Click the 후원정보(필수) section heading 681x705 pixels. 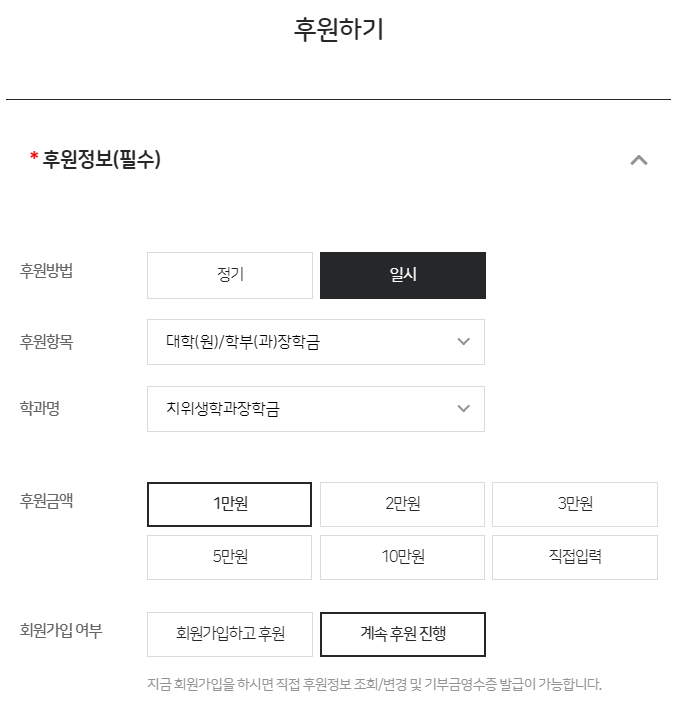(101, 159)
